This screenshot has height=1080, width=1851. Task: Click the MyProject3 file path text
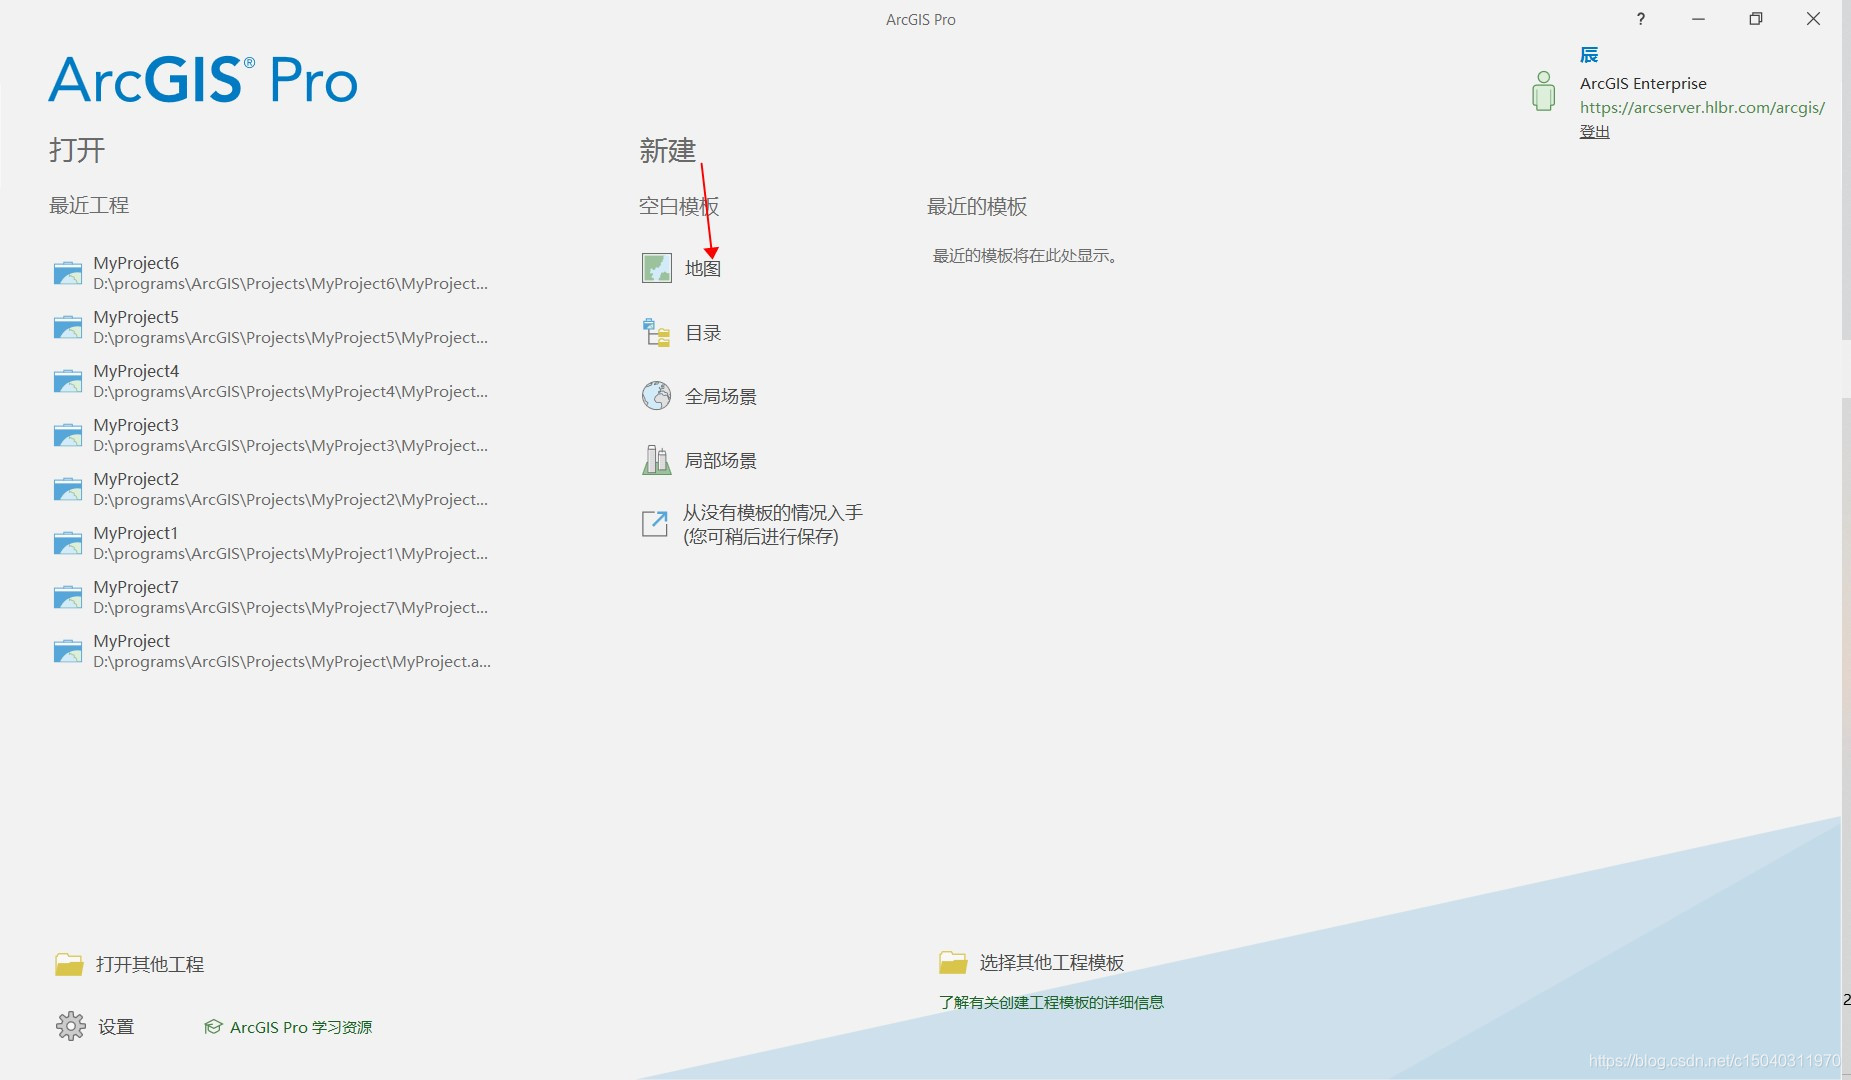tap(291, 446)
